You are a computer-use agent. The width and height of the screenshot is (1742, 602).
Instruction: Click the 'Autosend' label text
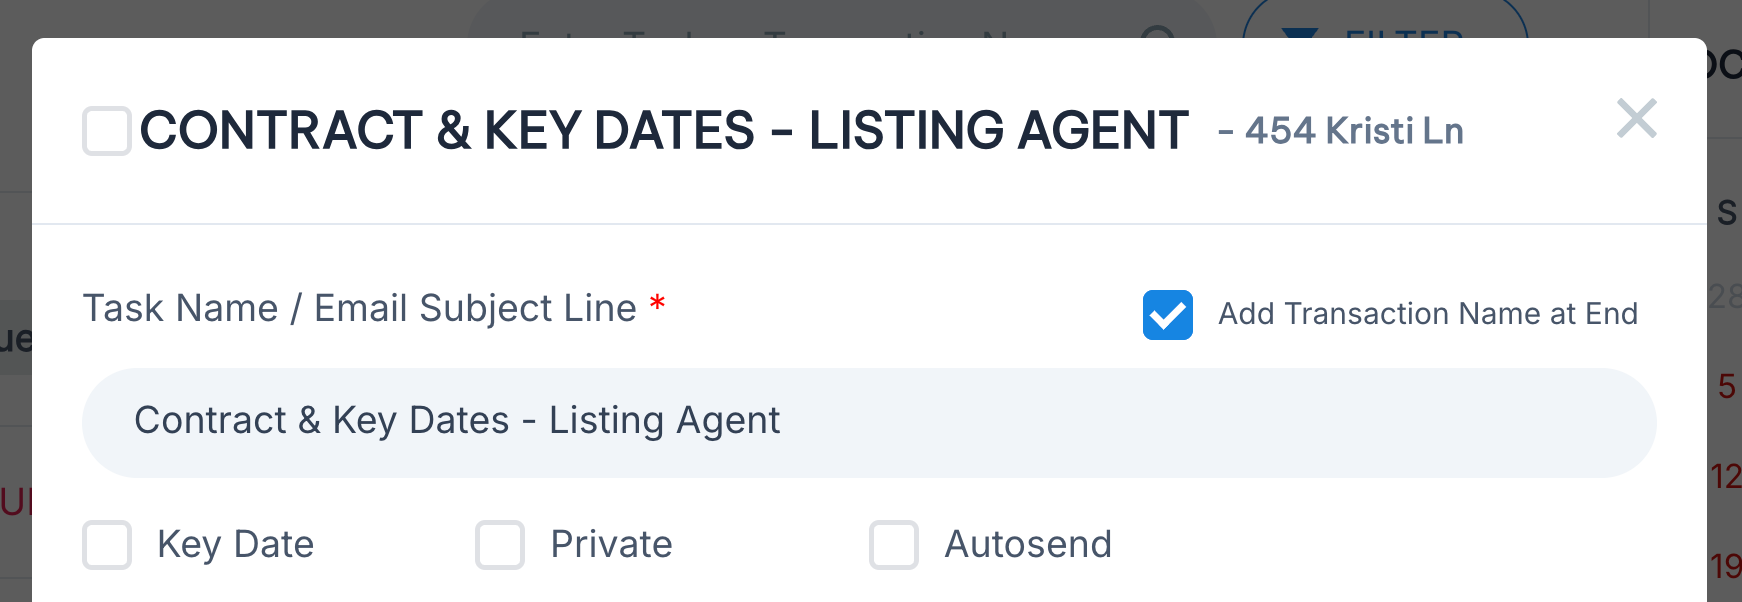(1027, 545)
